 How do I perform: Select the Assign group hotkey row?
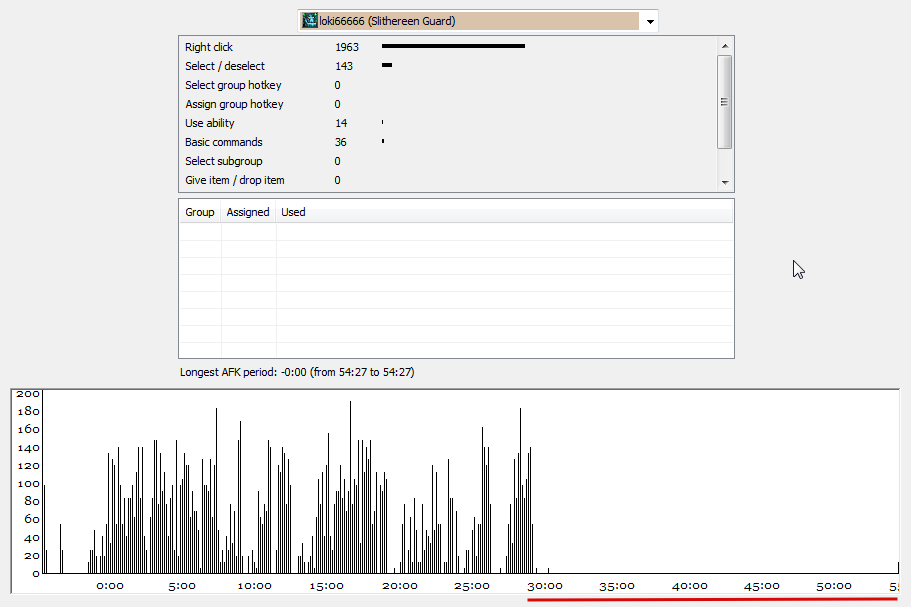pyautogui.click(x=448, y=104)
